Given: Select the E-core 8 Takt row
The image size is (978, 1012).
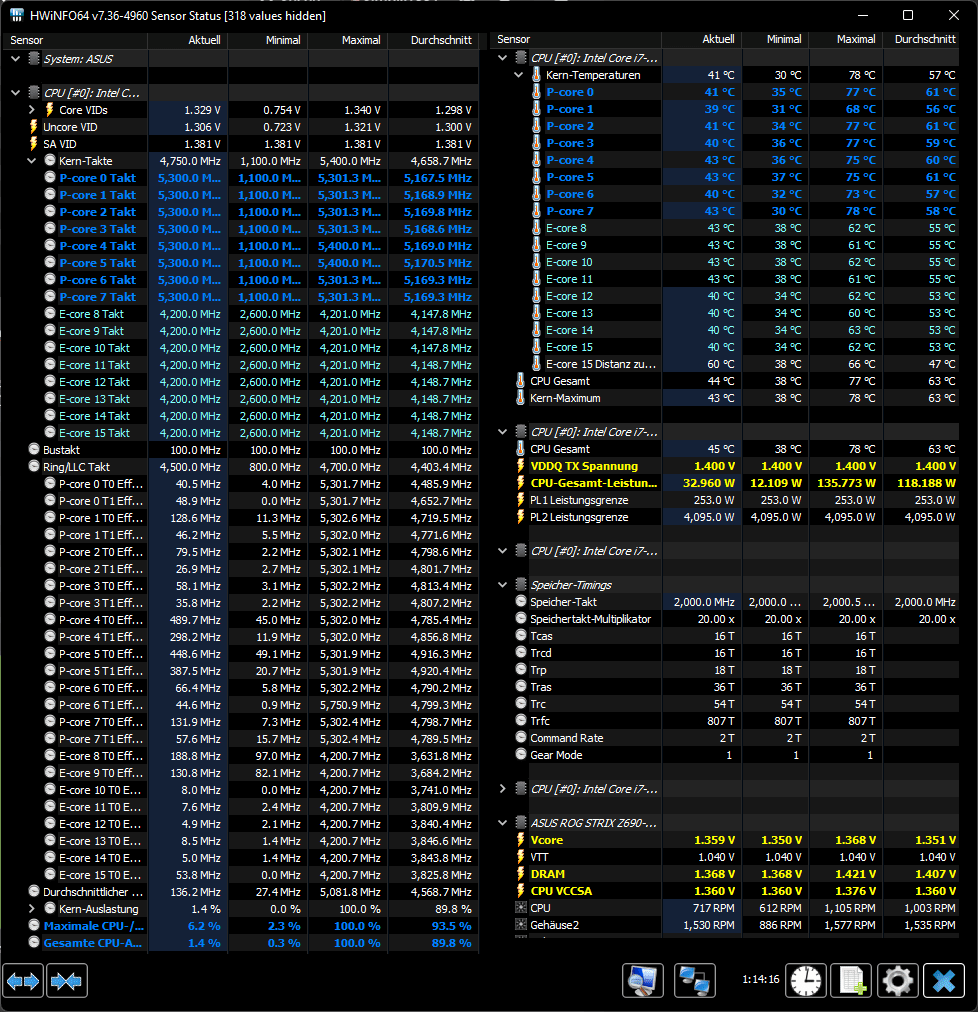Looking at the screenshot, I should coord(241,314).
